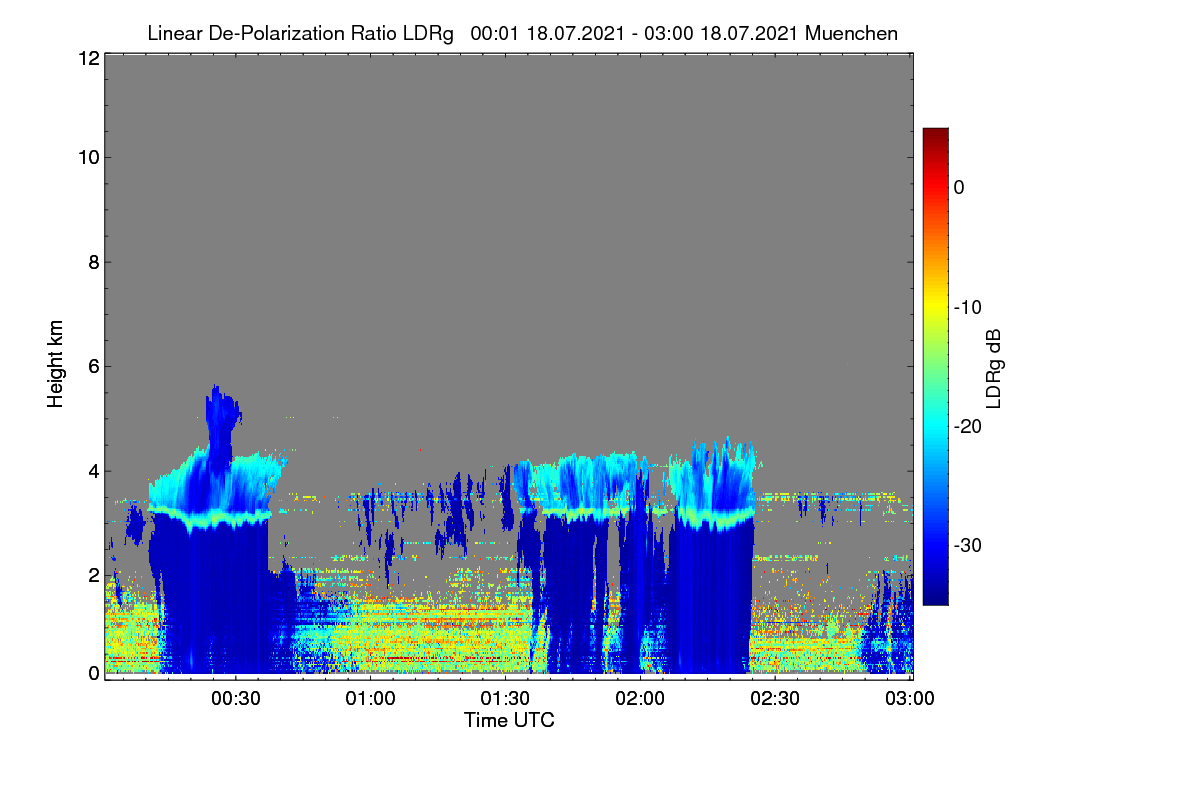This screenshot has height=800, width=1200.
Task: Click the Height km axis title
Action: coord(55,365)
